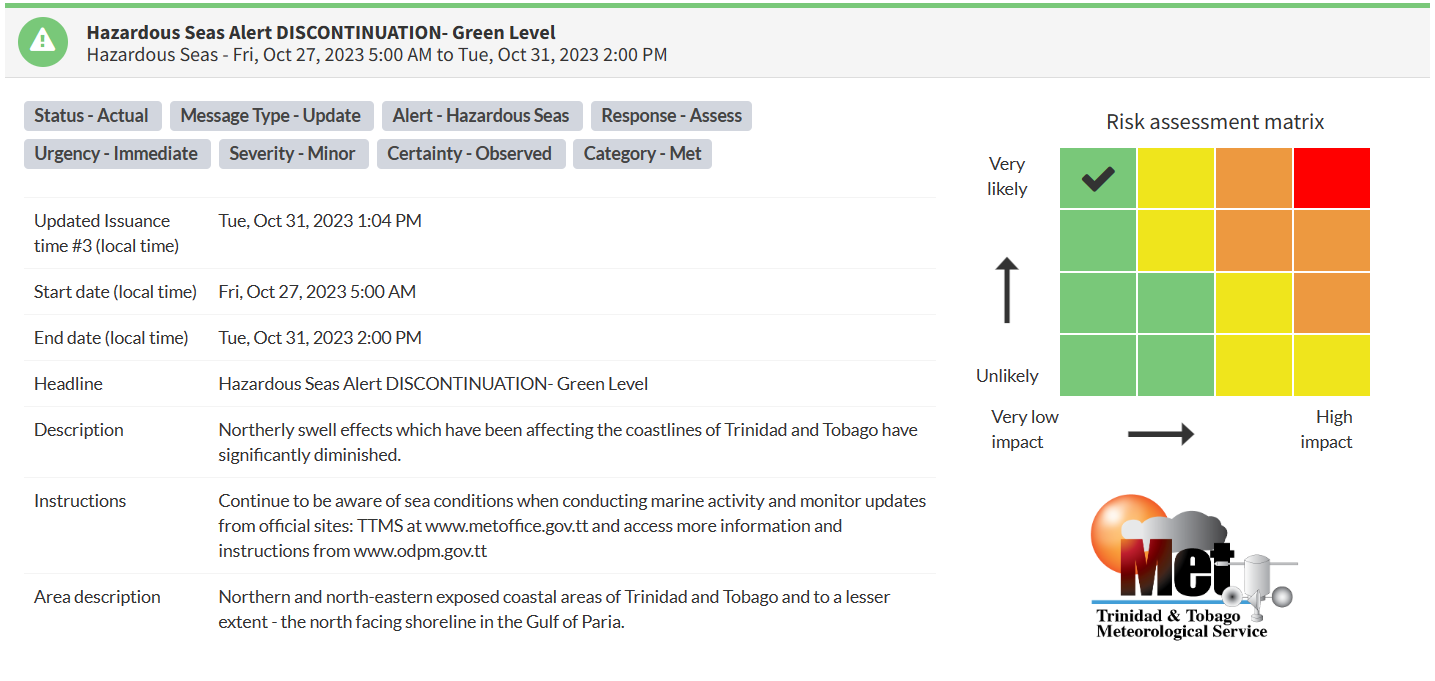
Task: Click the 'End date (local time)' label
Action: 111,338
